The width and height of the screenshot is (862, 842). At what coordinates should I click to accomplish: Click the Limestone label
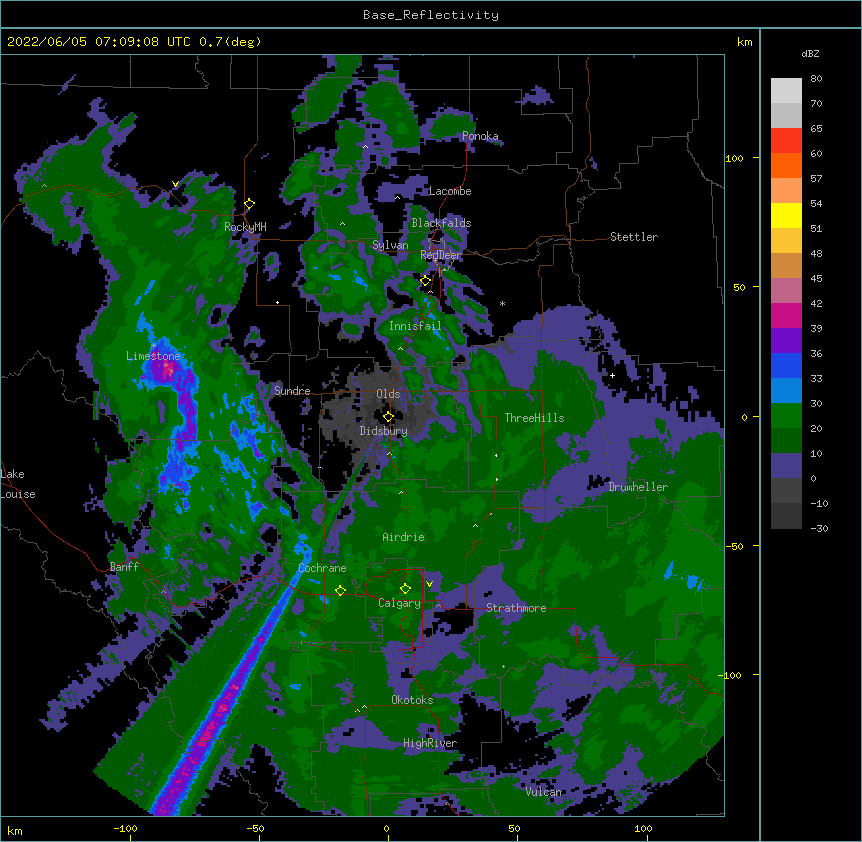pos(153,356)
